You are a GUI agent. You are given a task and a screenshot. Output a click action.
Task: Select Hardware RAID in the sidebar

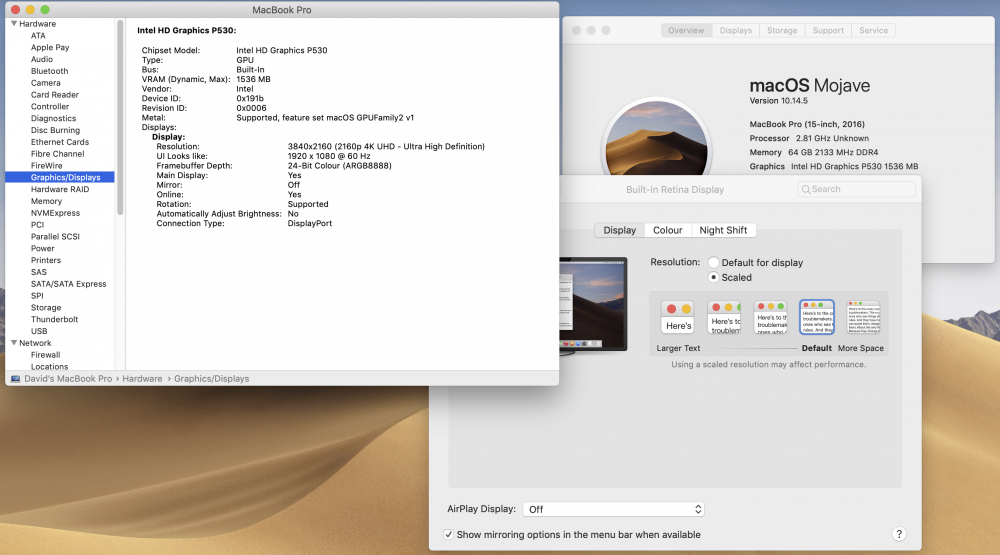pos(60,189)
